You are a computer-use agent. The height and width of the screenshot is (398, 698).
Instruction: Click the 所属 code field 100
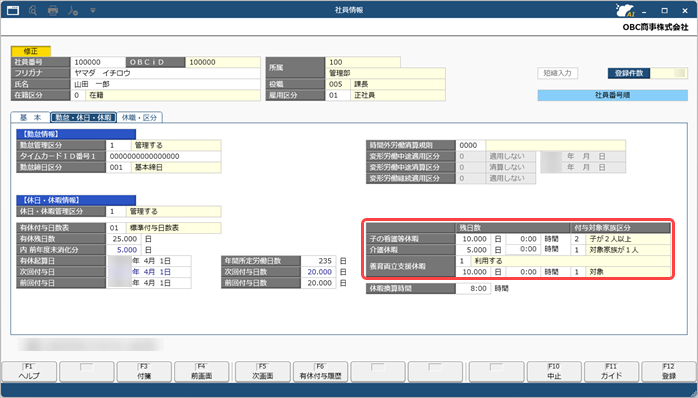click(363, 62)
